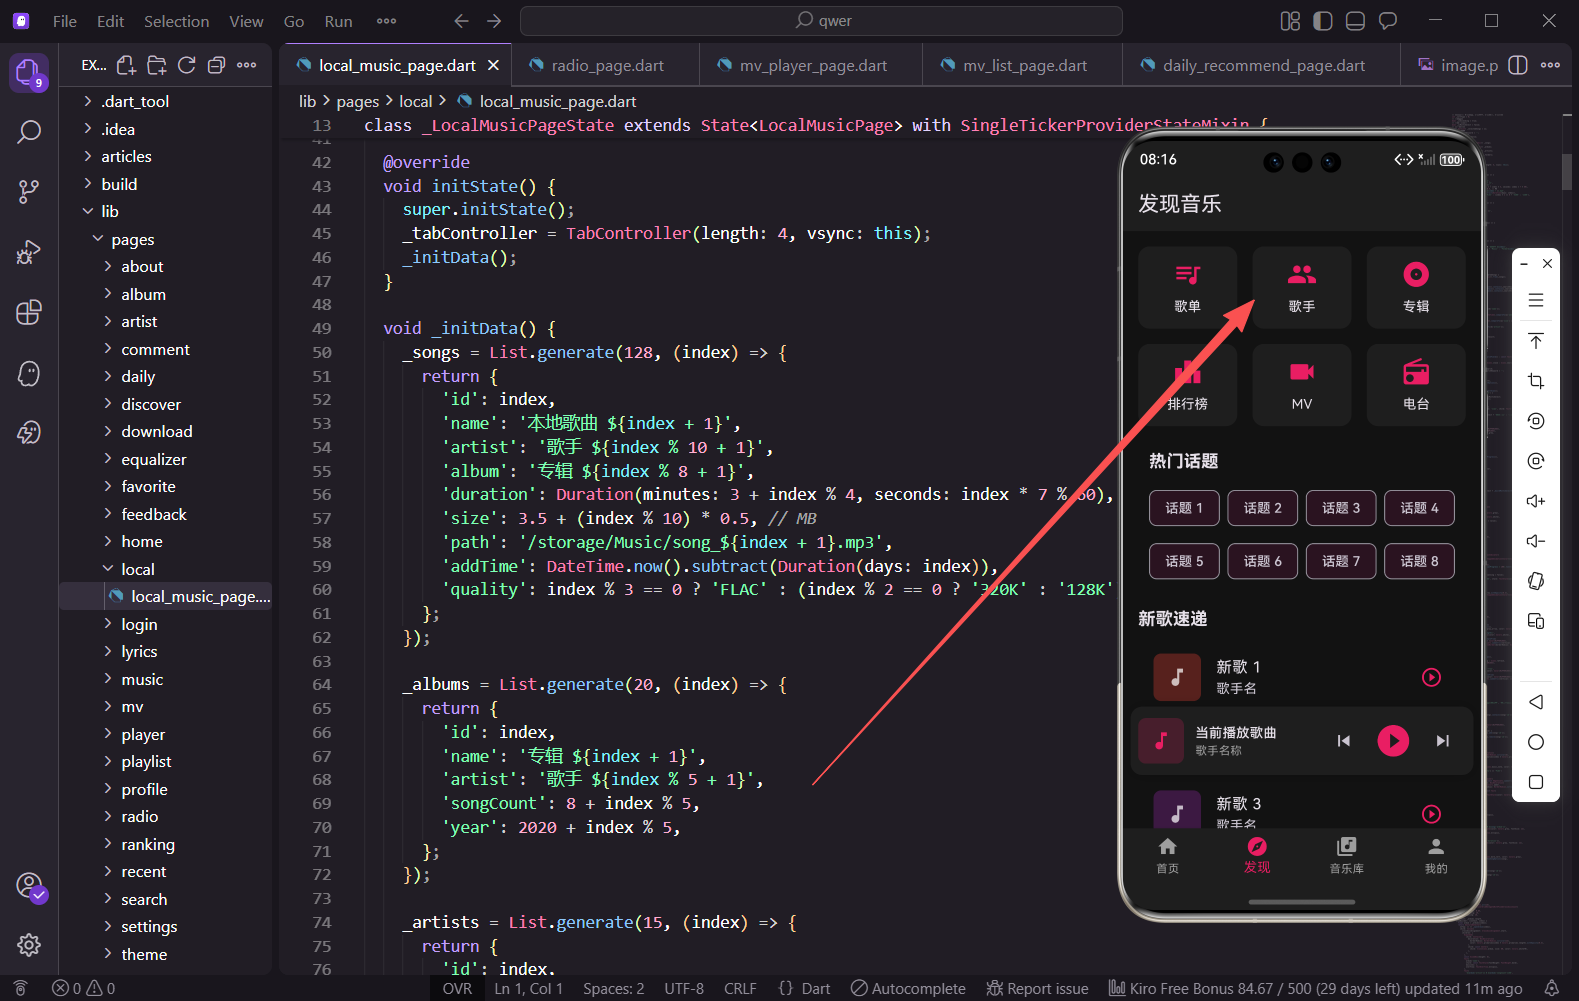Switch to daily_recommend_page.dart tab
Image resolution: width=1579 pixels, height=1001 pixels.
pyautogui.click(x=1262, y=65)
